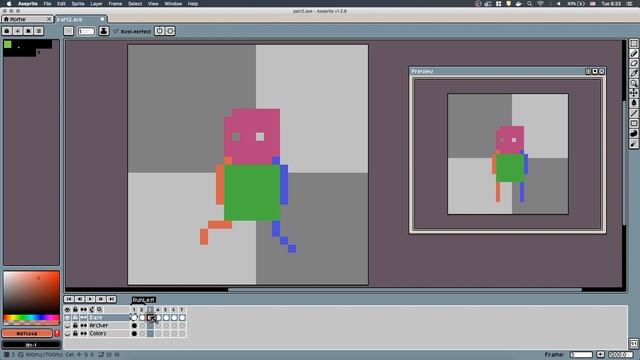Go to the previous frame
Screen dimensions: 640x360
coord(80,299)
